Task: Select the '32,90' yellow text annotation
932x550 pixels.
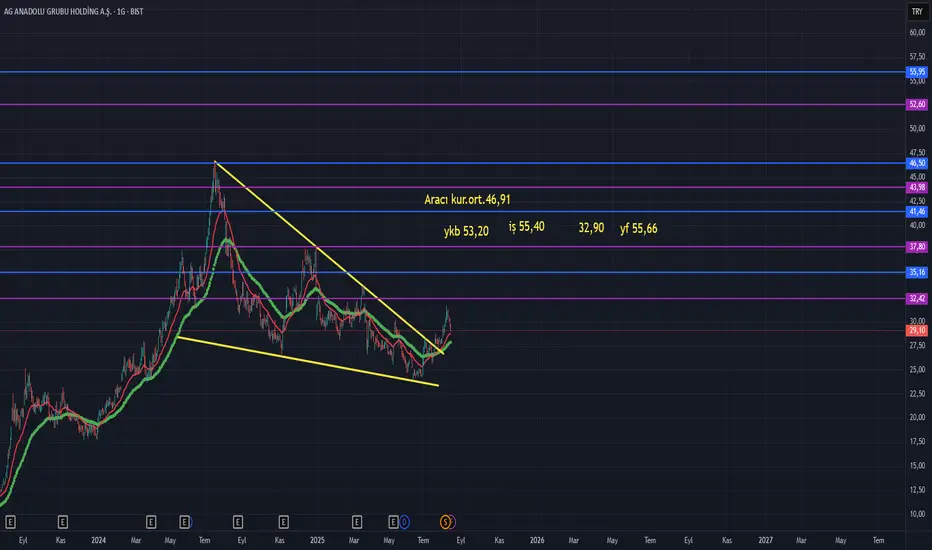Action: (591, 228)
